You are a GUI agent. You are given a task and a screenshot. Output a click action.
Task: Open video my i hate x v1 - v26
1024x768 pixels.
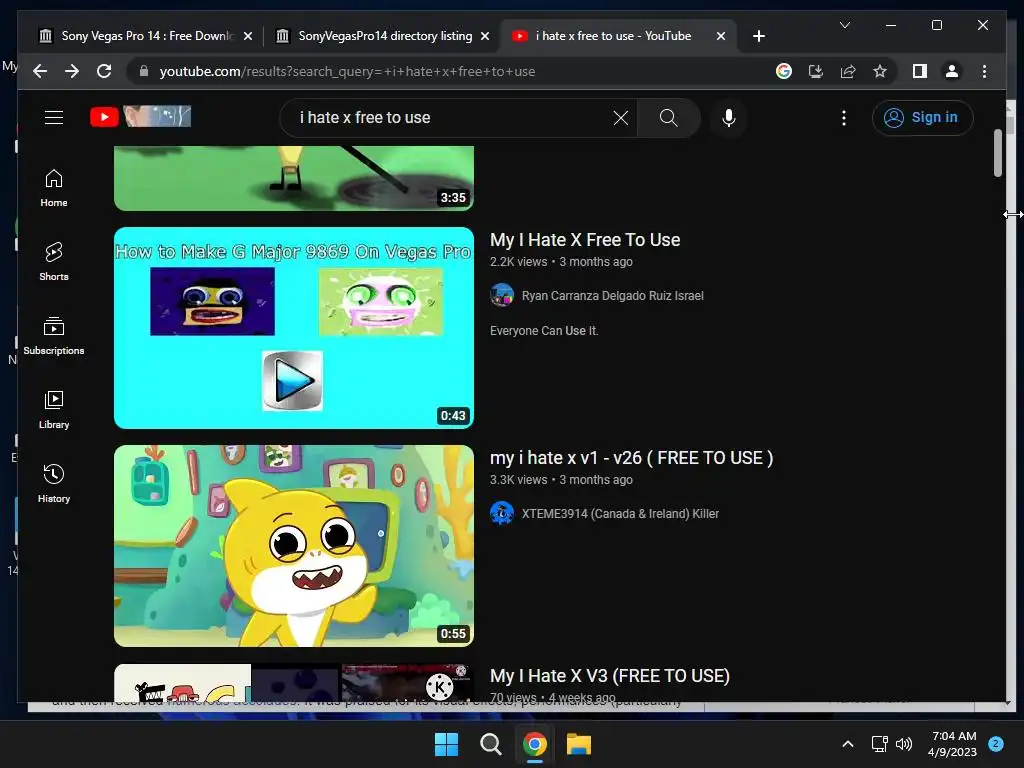pos(632,458)
